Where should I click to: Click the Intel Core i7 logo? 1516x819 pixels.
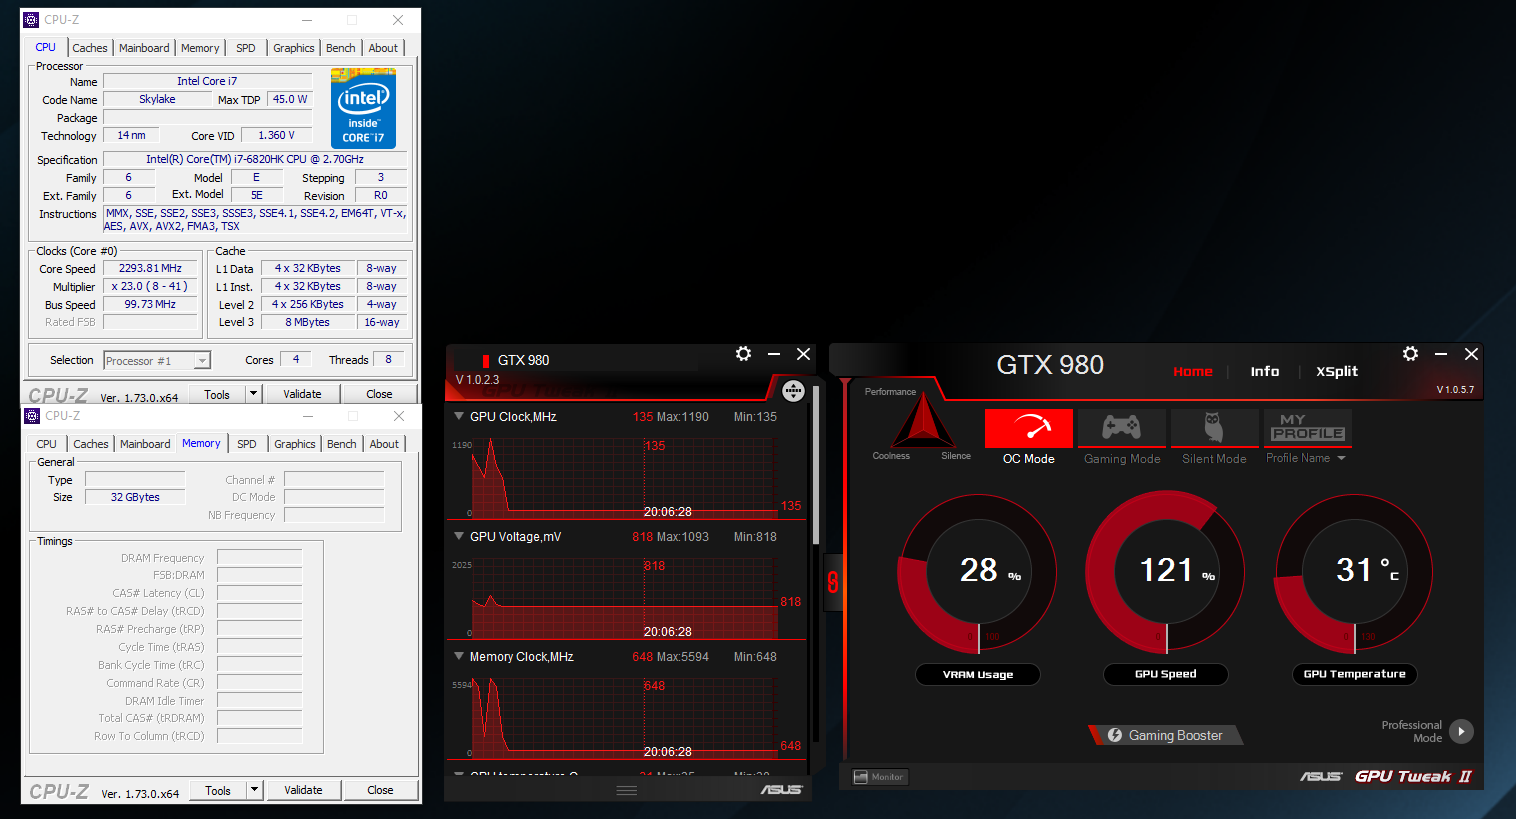(x=363, y=108)
